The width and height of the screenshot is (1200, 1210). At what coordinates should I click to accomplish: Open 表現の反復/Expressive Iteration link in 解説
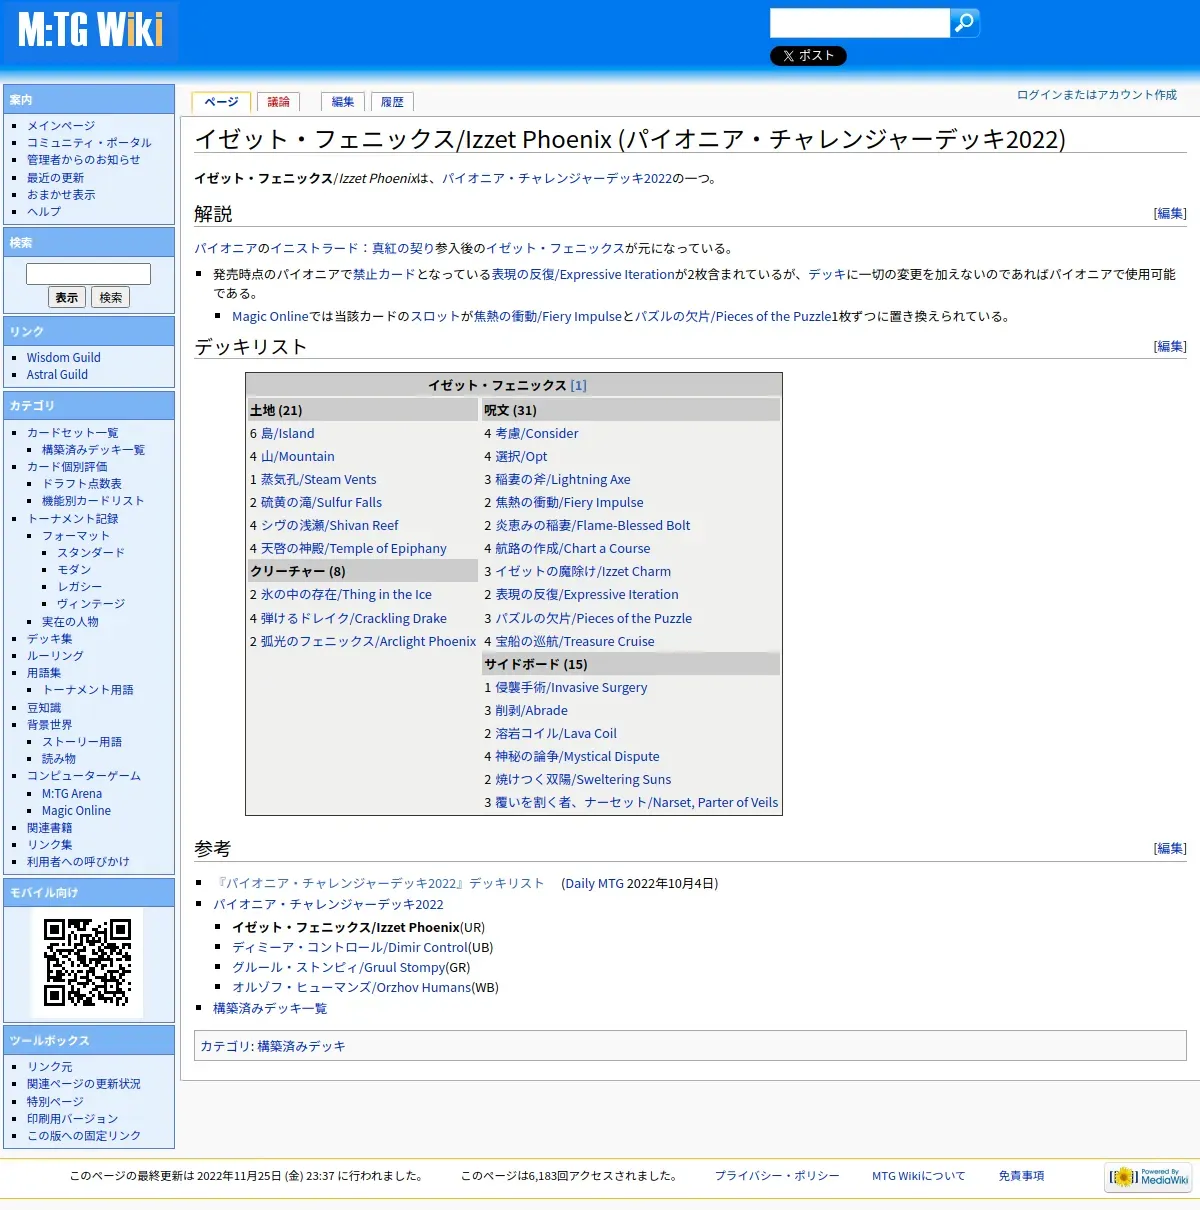tap(583, 274)
